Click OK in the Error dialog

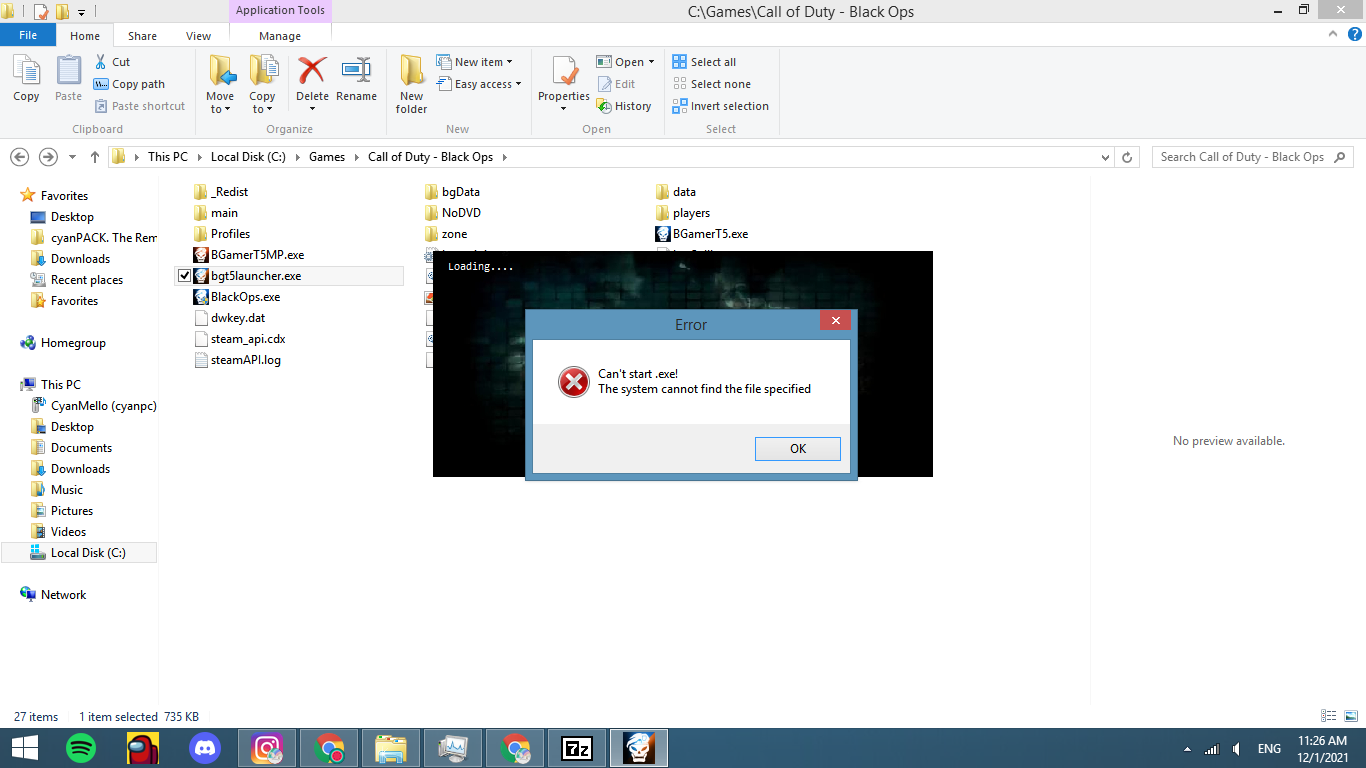click(797, 449)
